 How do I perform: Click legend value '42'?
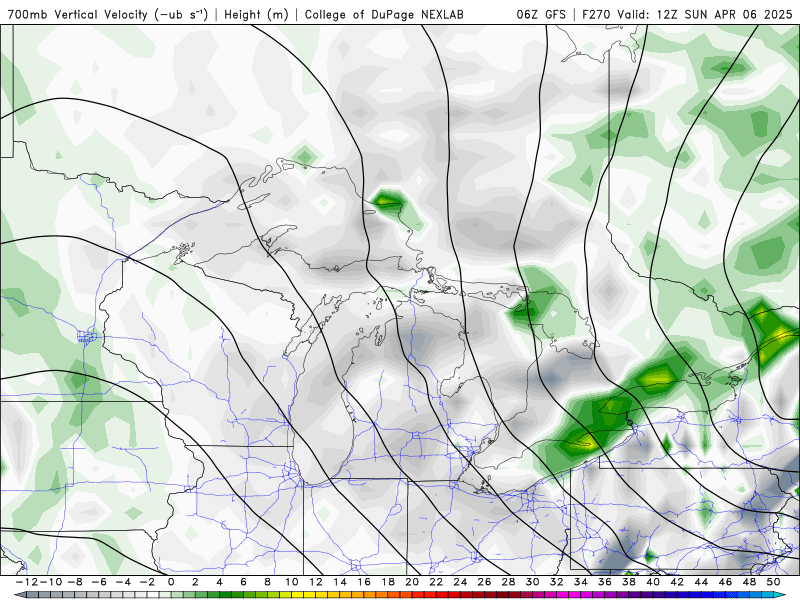tap(677, 582)
